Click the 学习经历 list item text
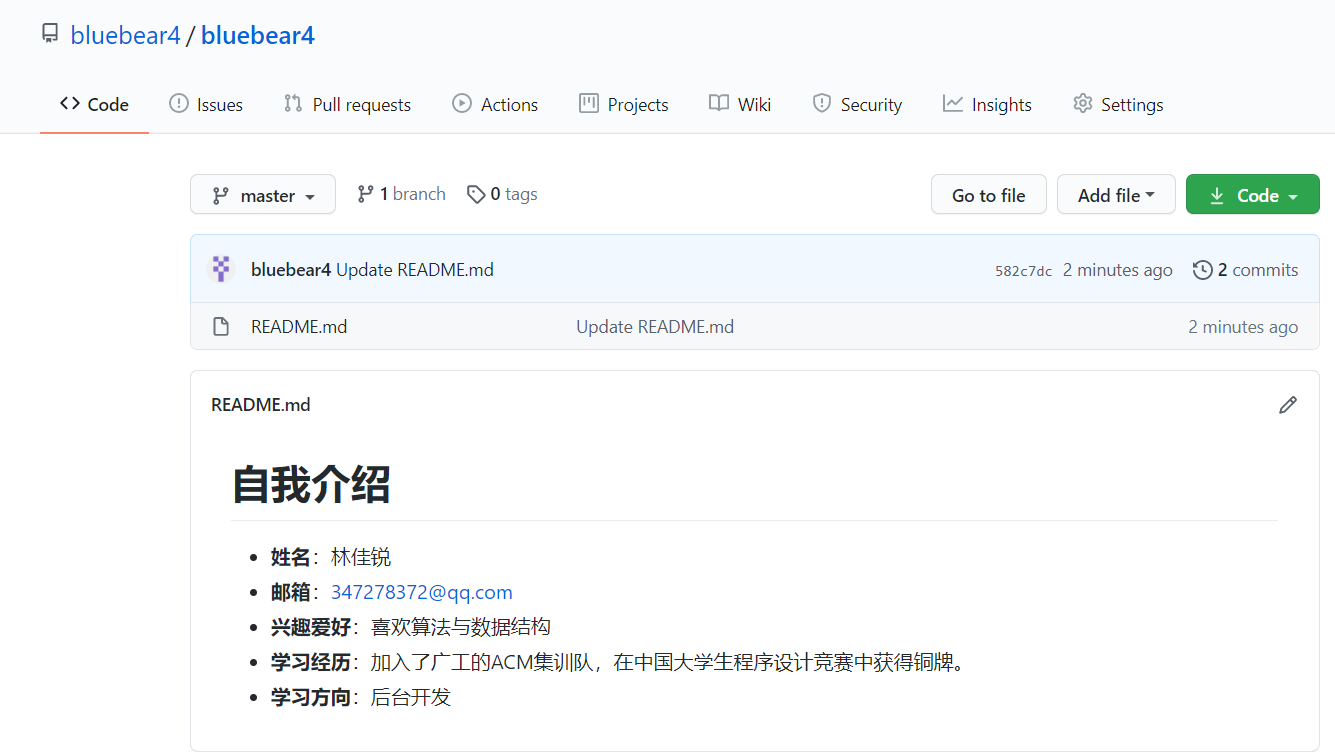1335x753 pixels. (x=618, y=662)
